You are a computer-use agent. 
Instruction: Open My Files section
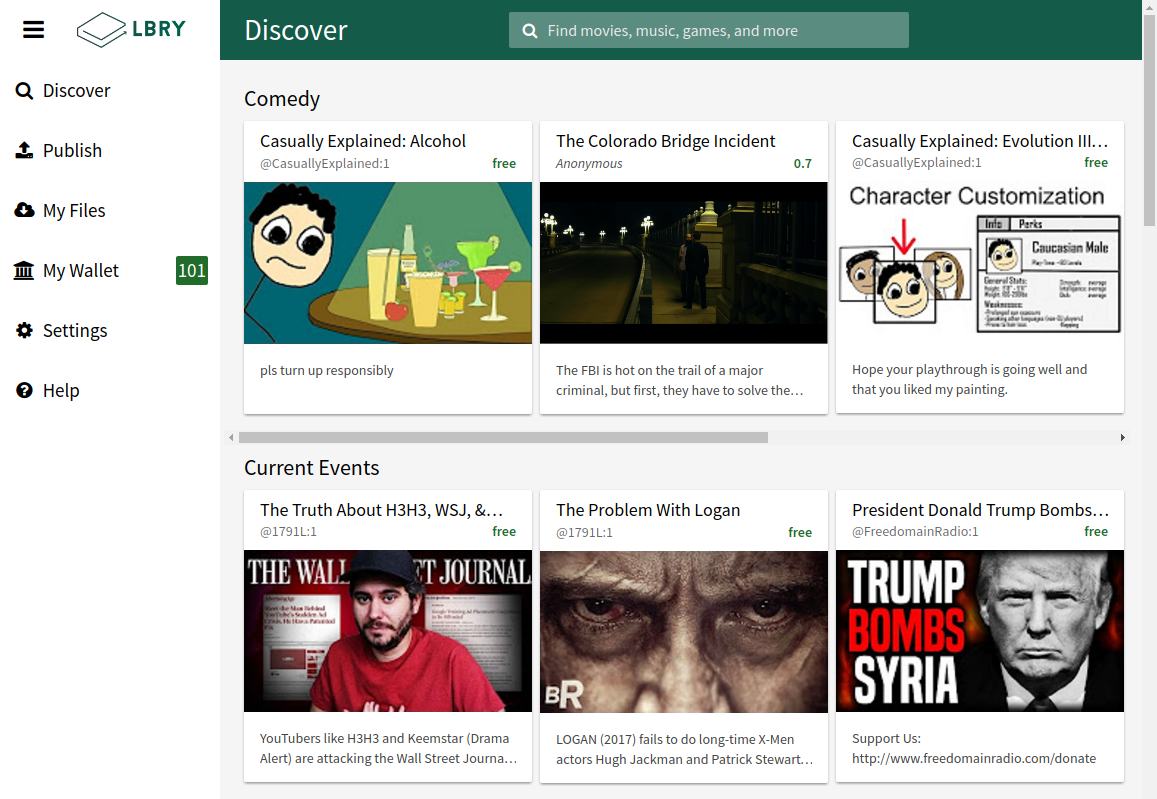tap(74, 211)
